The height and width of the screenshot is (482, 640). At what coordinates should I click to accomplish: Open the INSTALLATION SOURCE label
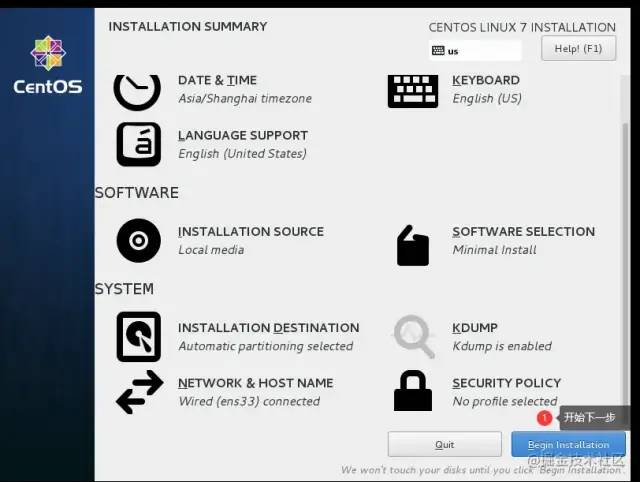(x=251, y=231)
